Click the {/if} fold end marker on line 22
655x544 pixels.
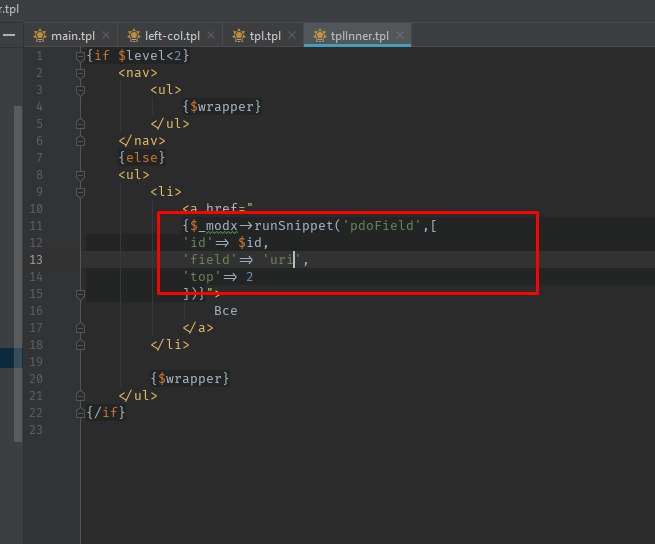coord(80,413)
